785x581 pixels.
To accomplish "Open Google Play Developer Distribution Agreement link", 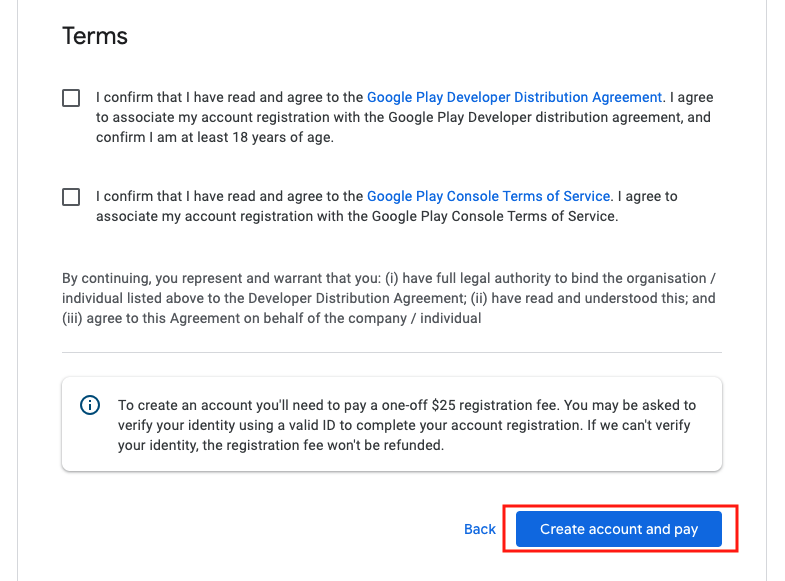I will 515,97.
